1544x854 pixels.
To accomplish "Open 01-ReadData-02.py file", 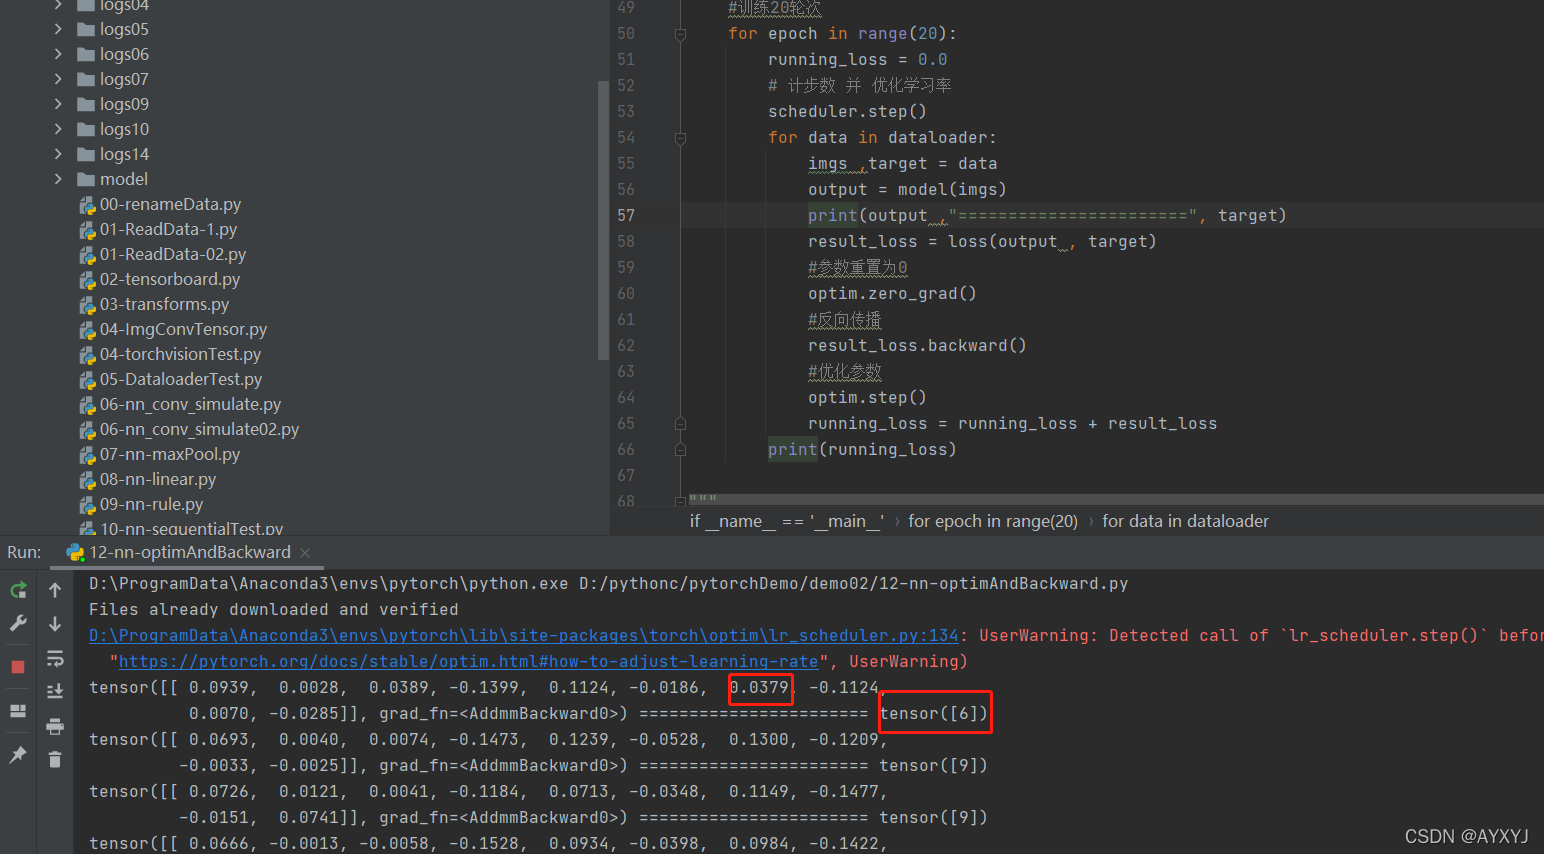I will tap(173, 254).
